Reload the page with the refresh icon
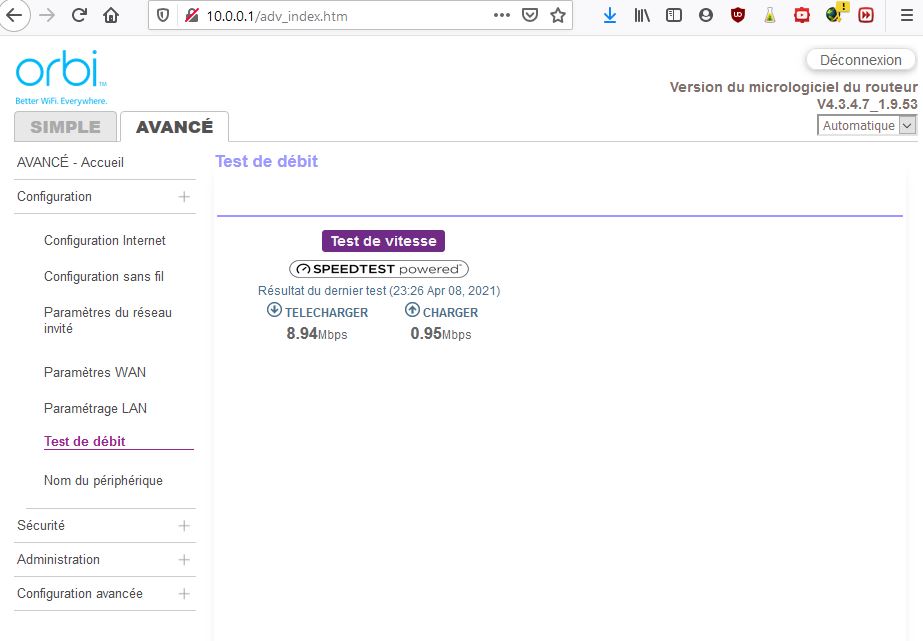The image size is (923, 641). click(79, 16)
